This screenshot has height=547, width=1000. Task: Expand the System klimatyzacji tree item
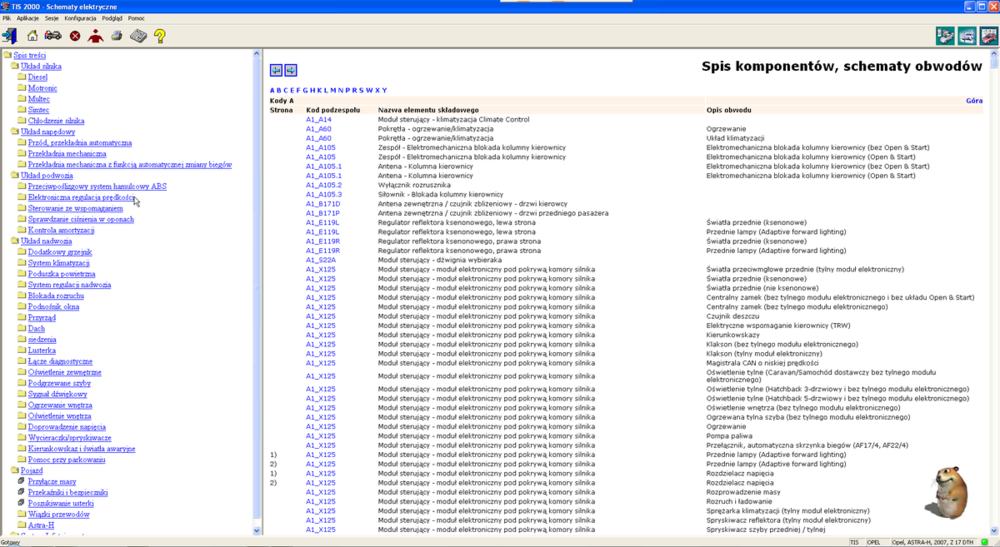click(52, 263)
